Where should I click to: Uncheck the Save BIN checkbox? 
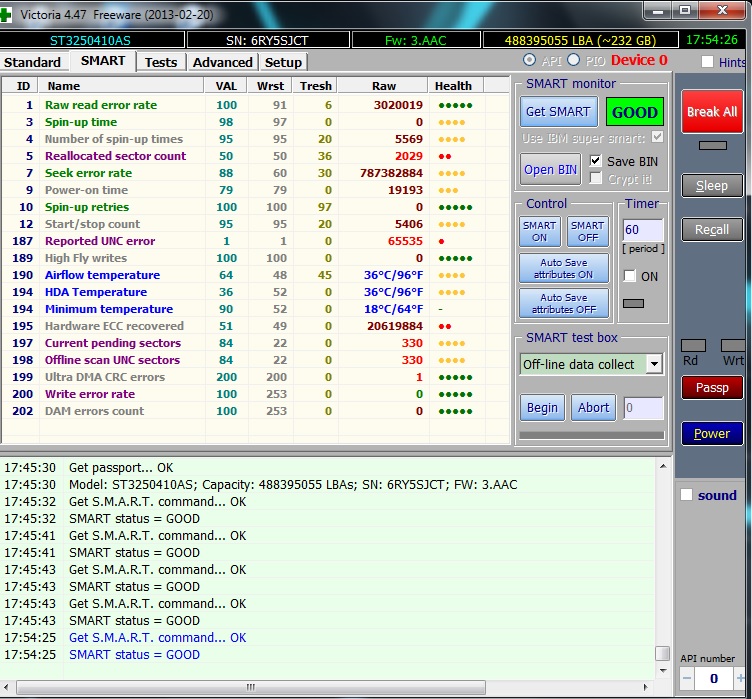pos(596,161)
